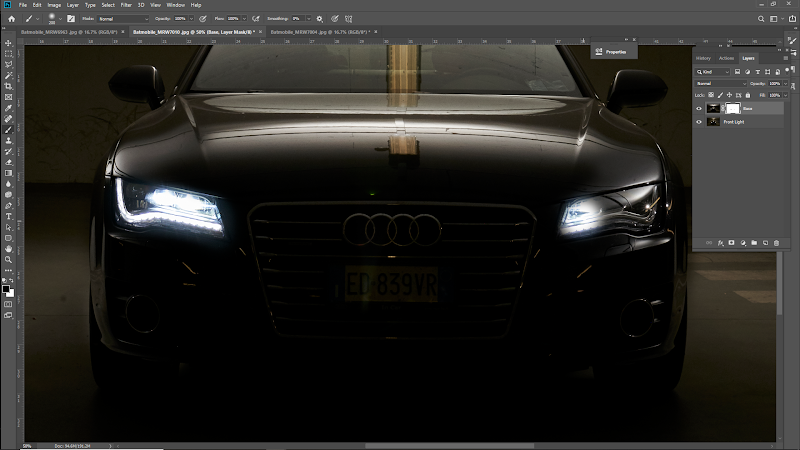Screen dimensions: 800x450
Task: Select the Front Light layer thumbnail
Action: click(x=713, y=122)
